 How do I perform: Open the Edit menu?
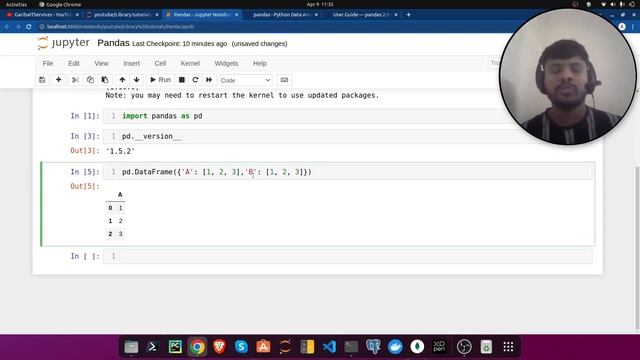tap(73, 64)
